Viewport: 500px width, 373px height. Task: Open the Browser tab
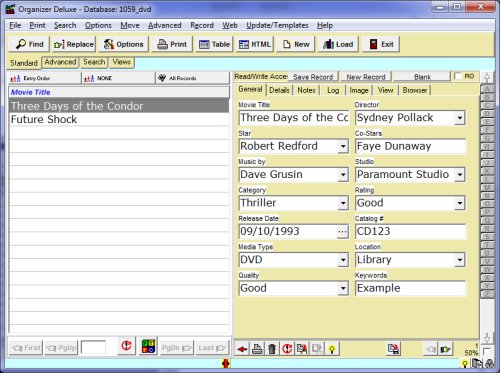click(415, 90)
